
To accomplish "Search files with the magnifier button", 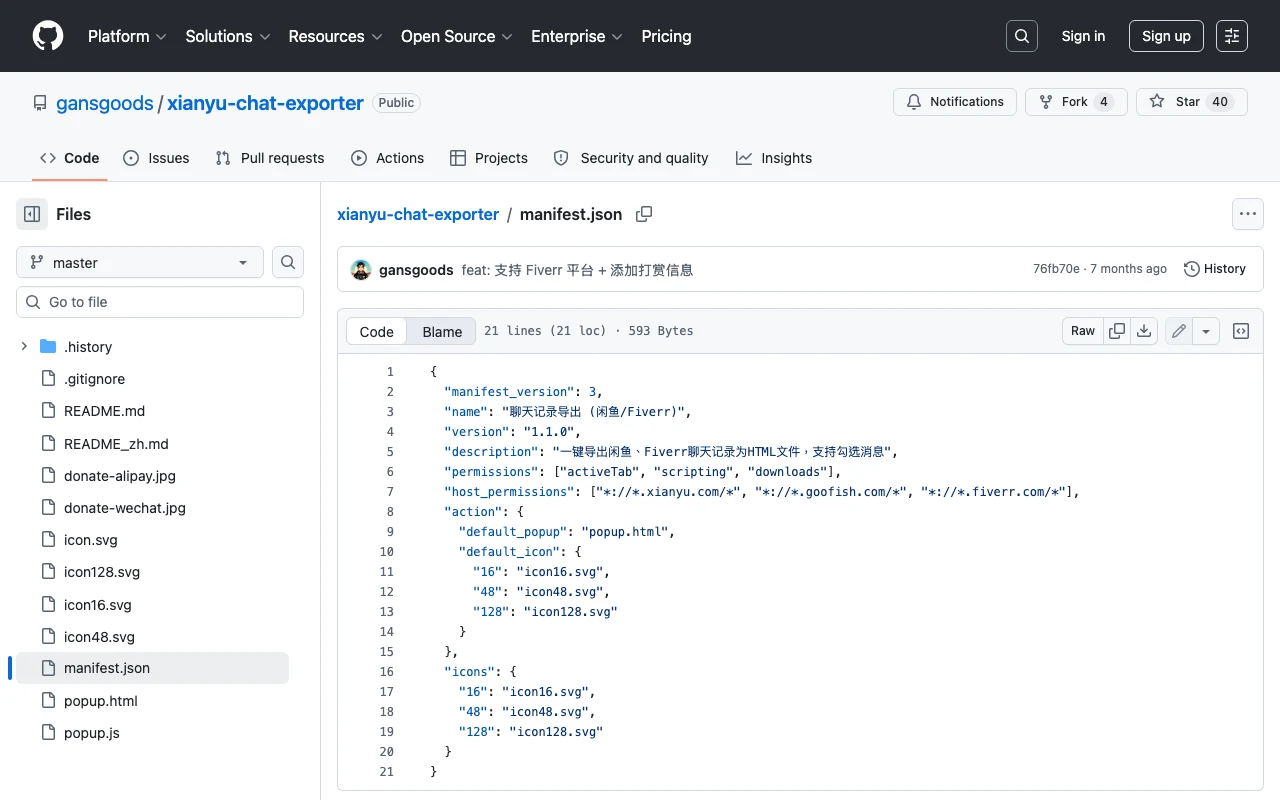I will click(288, 262).
